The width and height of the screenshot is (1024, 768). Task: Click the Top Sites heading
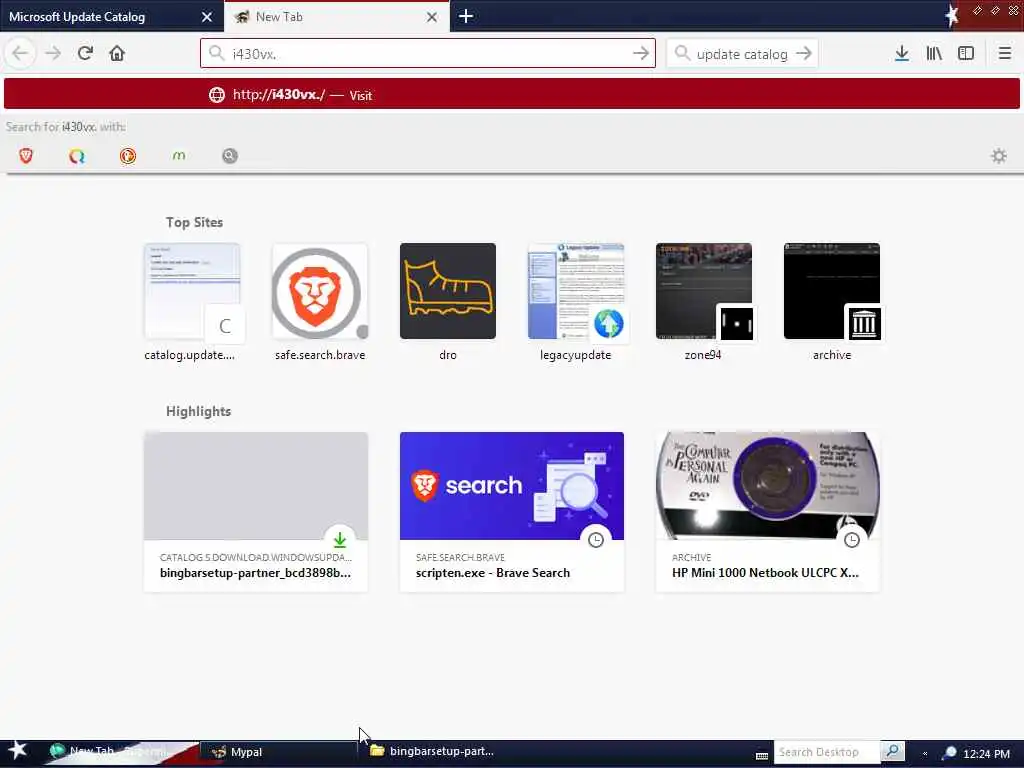point(194,222)
